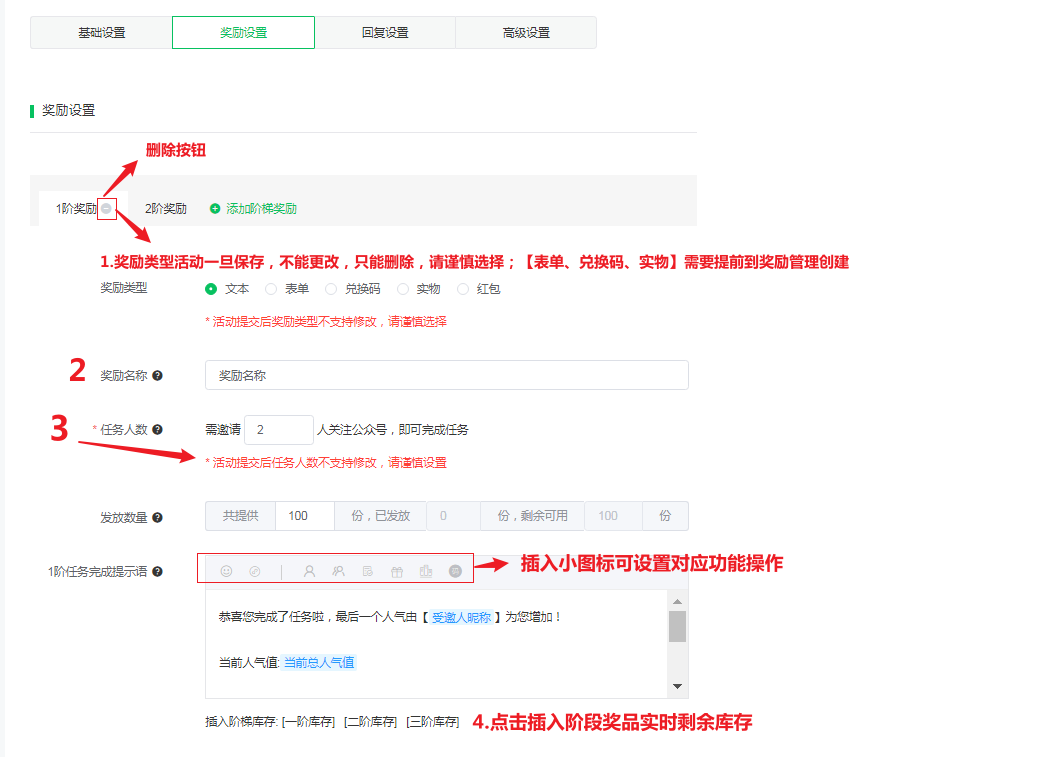
Task: Choose the 表单 reward type option
Action: click(x=272, y=288)
